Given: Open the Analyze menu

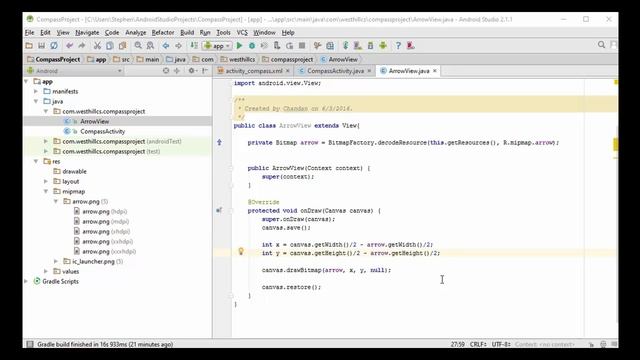Looking at the screenshot, I should point(136,32).
